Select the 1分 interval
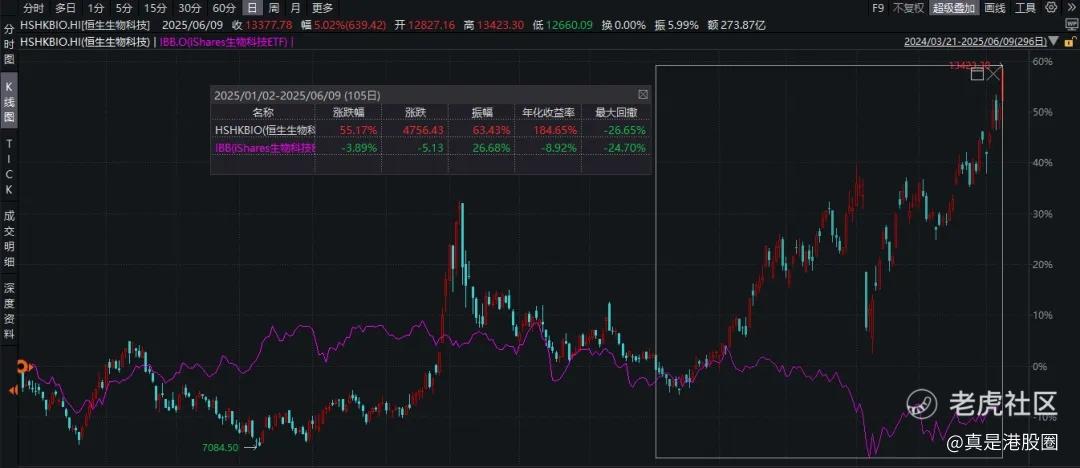1080x468 pixels. tap(96, 8)
